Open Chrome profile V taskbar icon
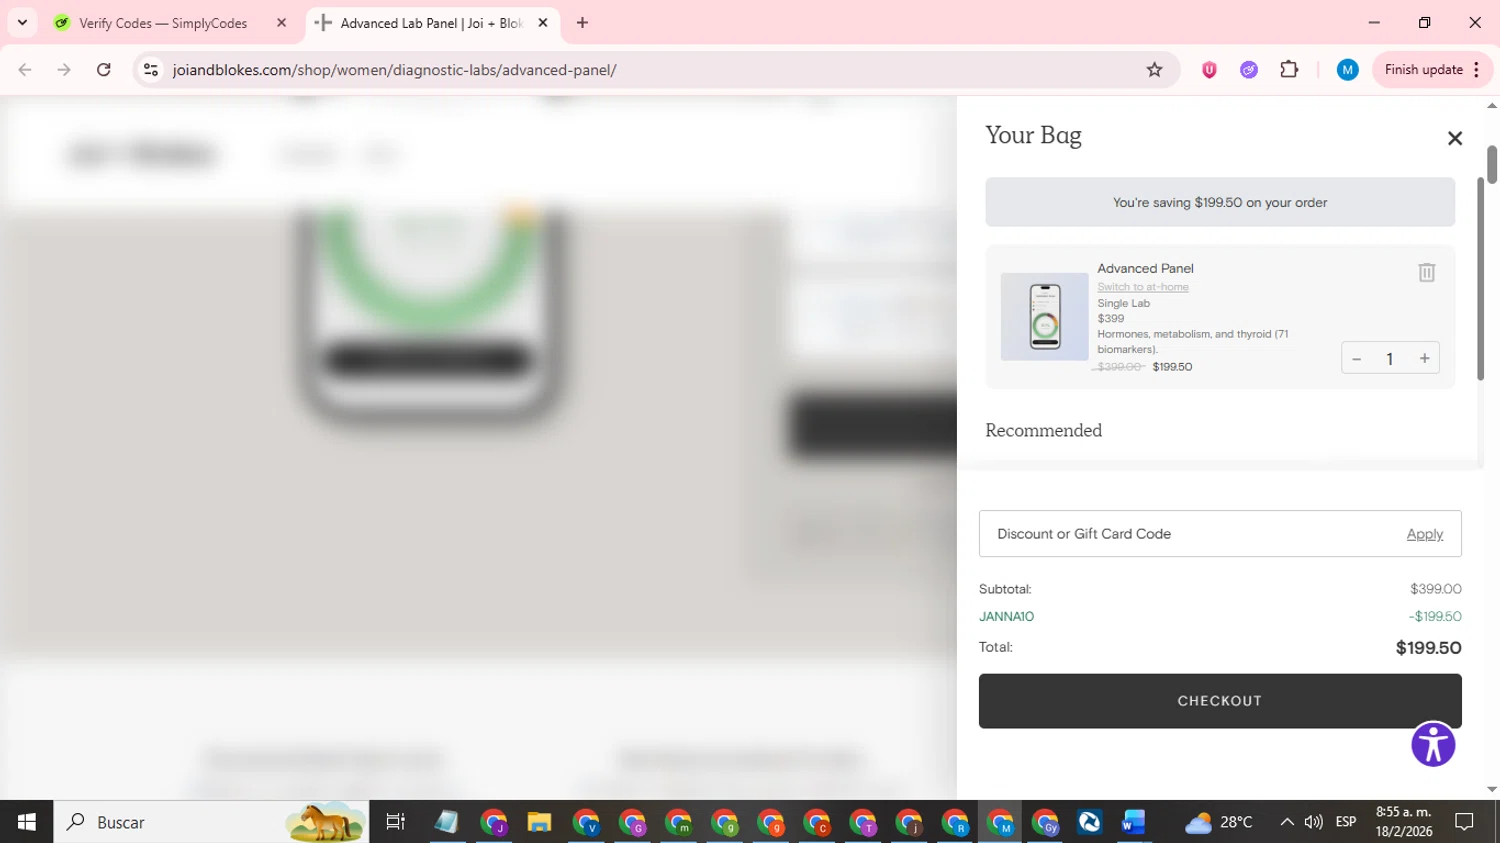The height and width of the screenshot is (843, 1500). click(586, 822)
